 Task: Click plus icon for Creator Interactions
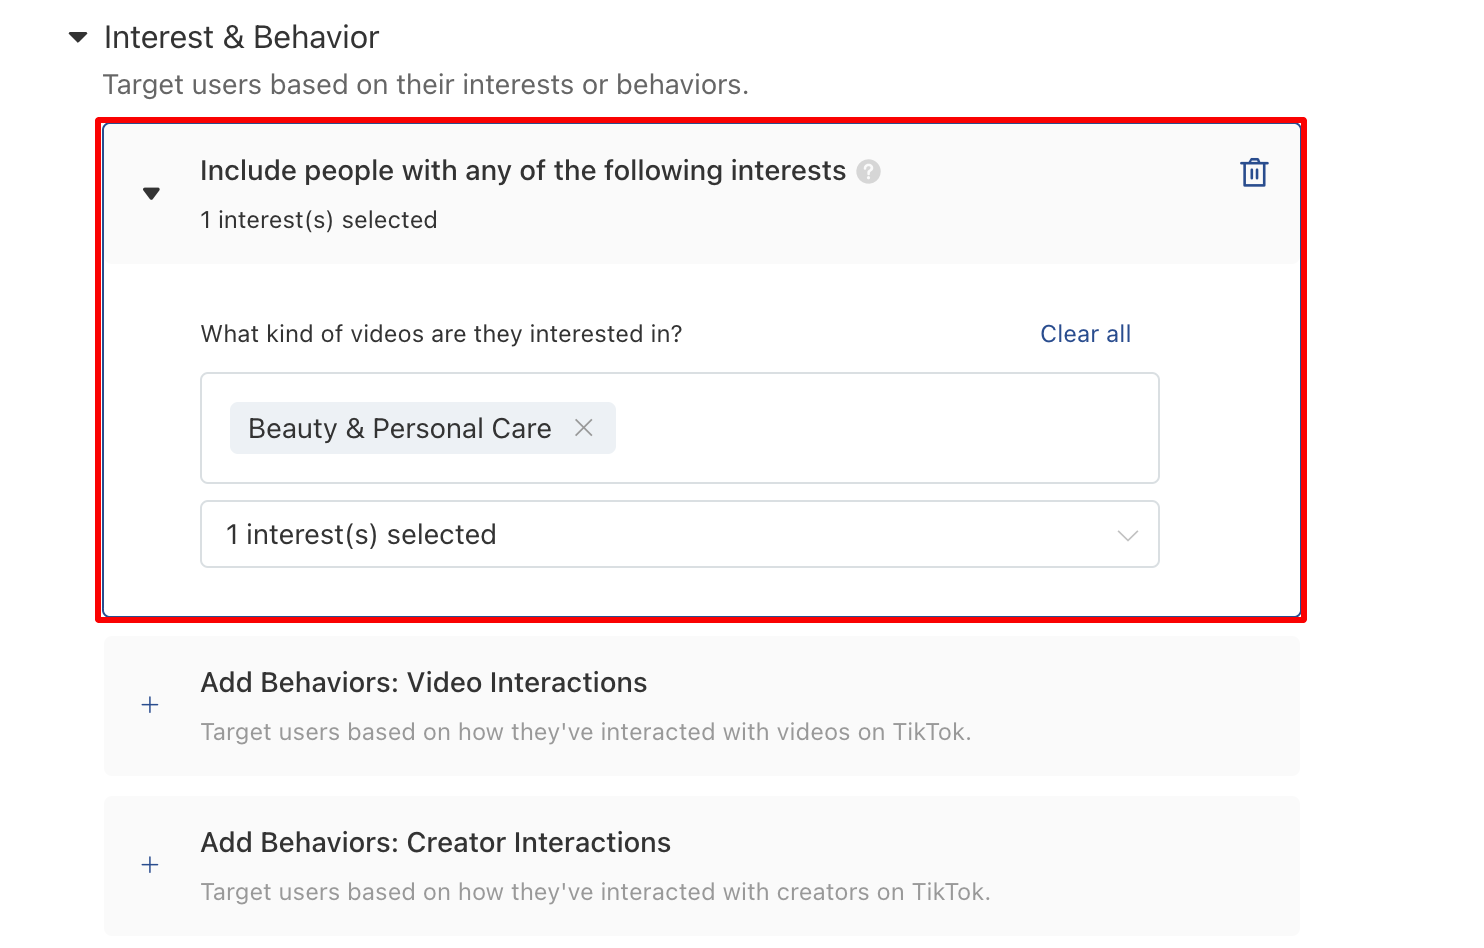150,865
